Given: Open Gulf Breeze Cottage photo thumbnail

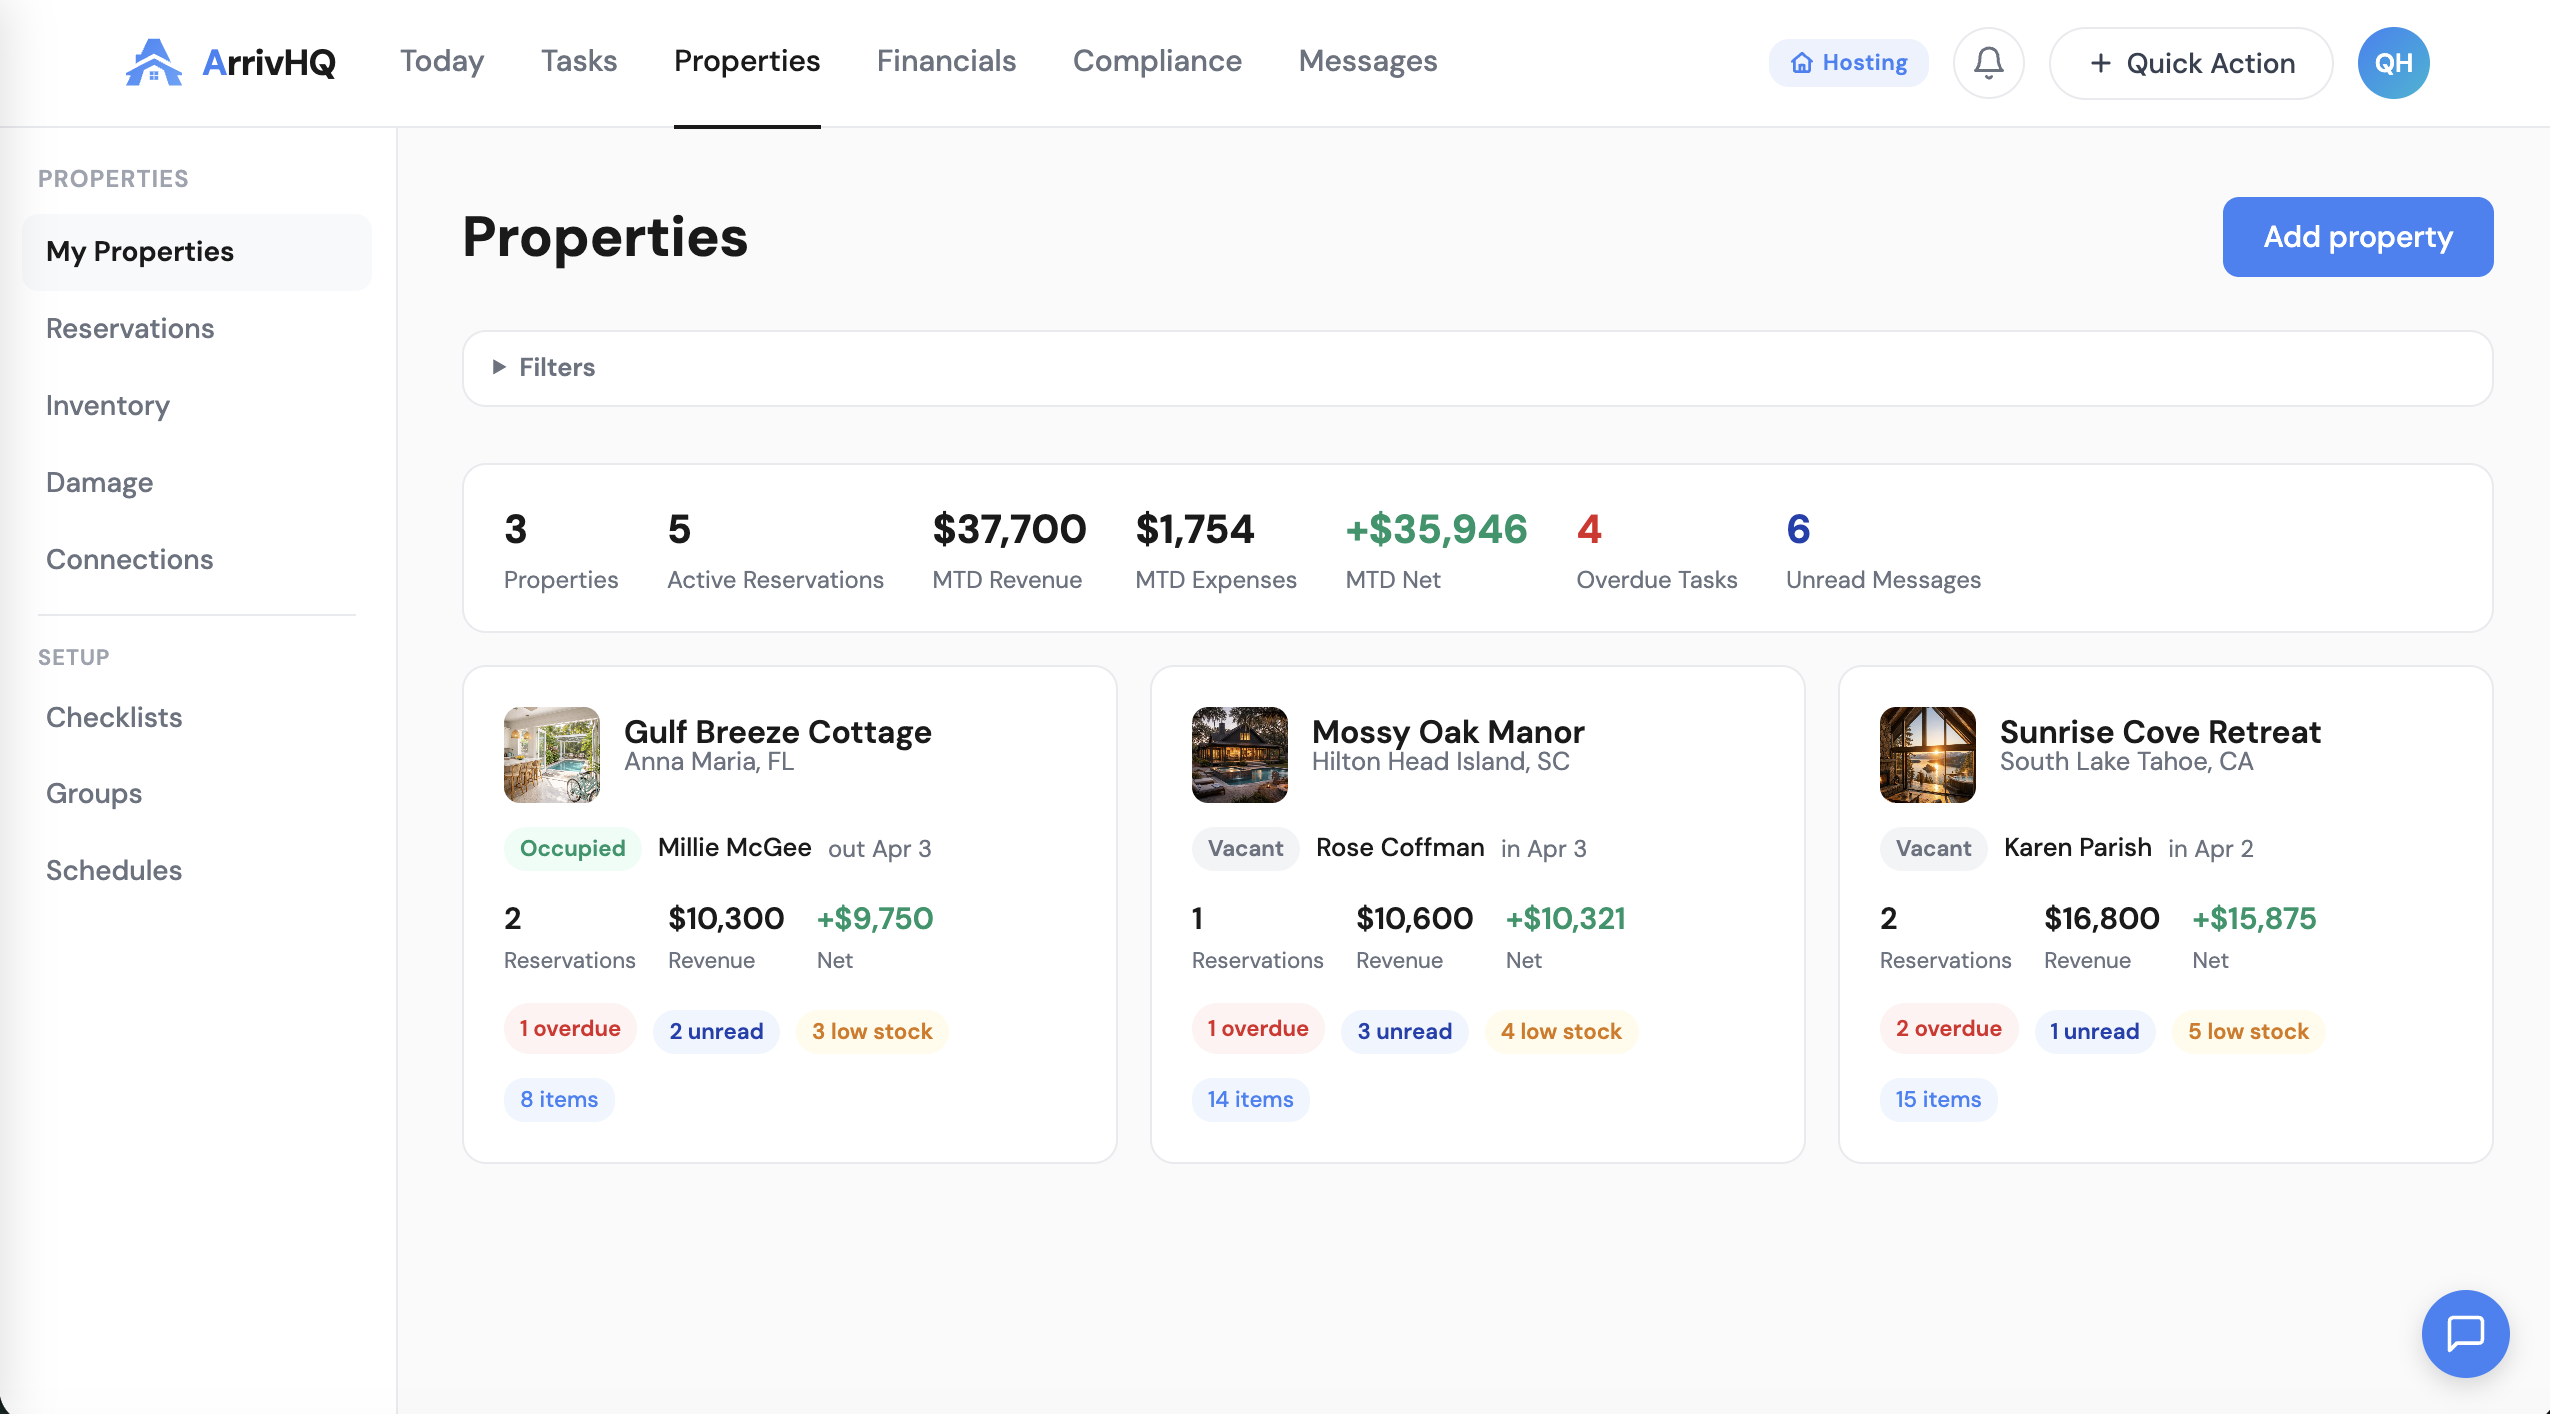Looking at the screenshot, I should click(x=552, y=754).
